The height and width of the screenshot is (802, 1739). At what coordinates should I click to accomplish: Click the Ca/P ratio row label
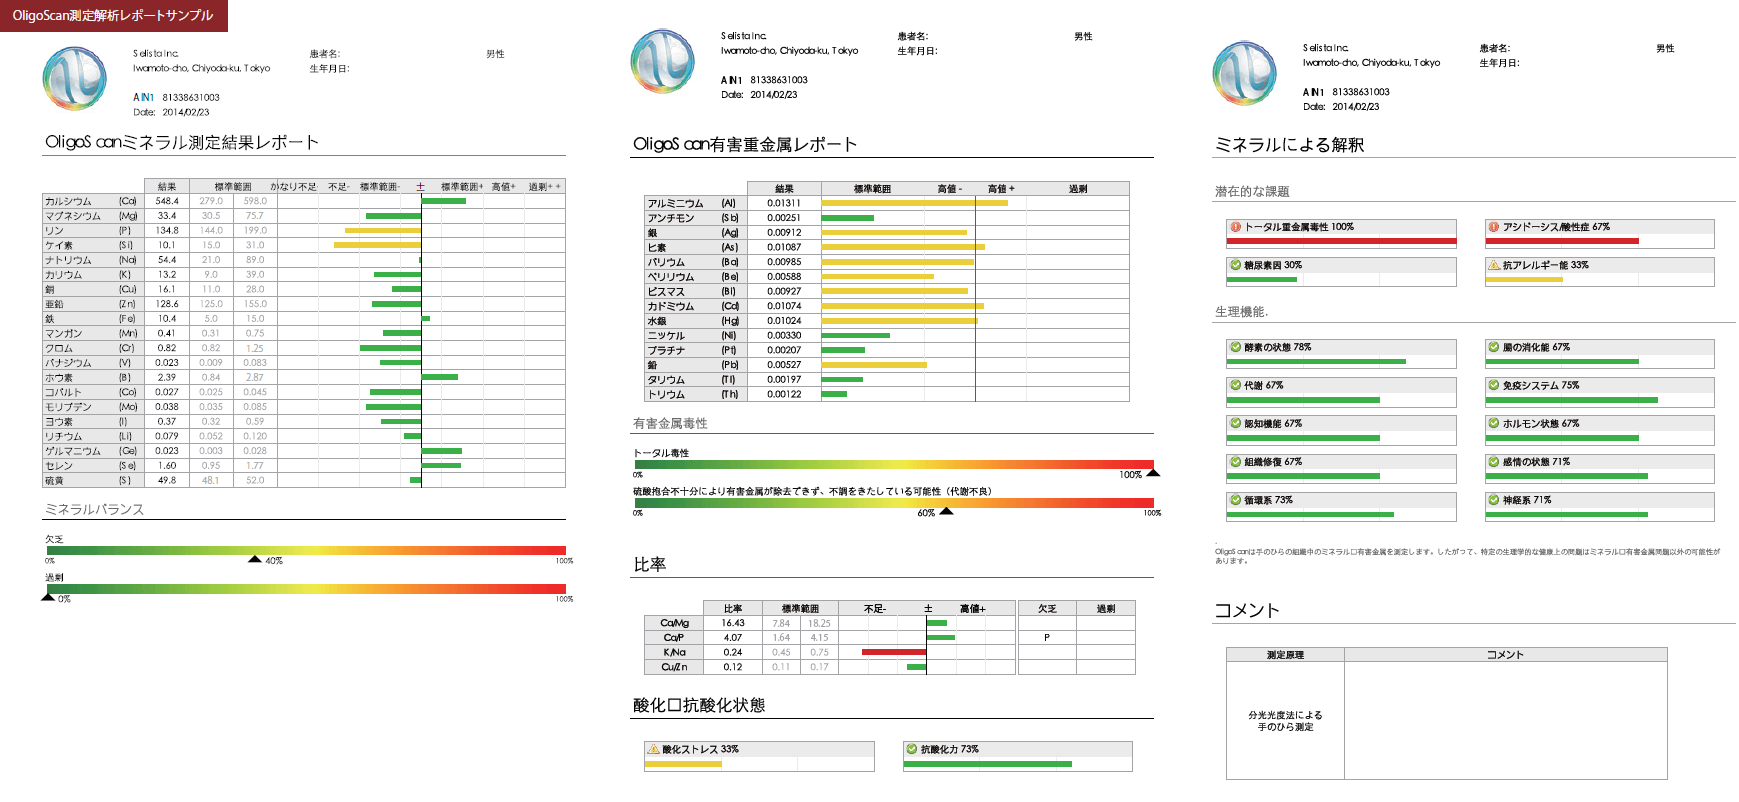click(673, 638)
